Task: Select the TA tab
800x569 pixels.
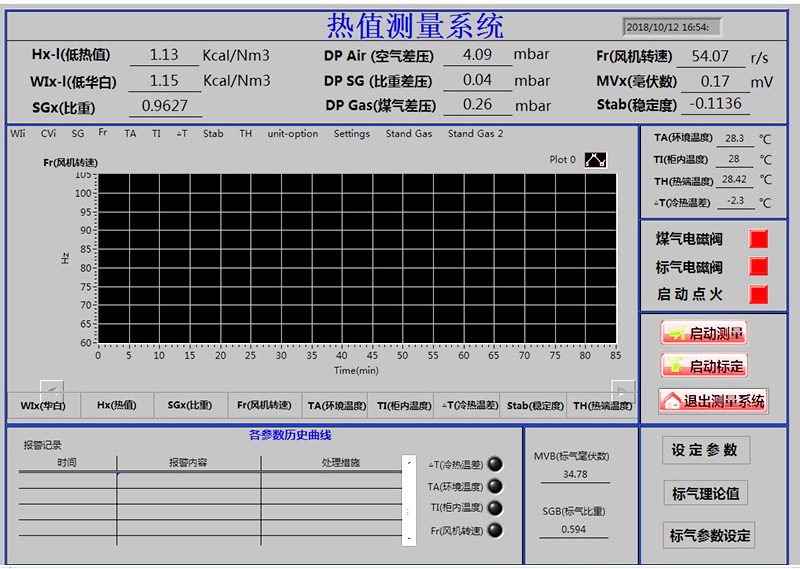Action: point(130,134)
